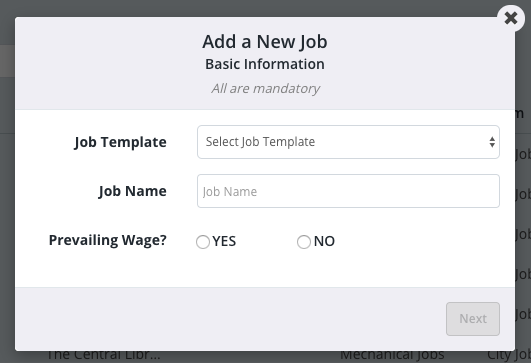531x363 pixels.
Task: Click the Job Template field label
Action: pos(121,142)
